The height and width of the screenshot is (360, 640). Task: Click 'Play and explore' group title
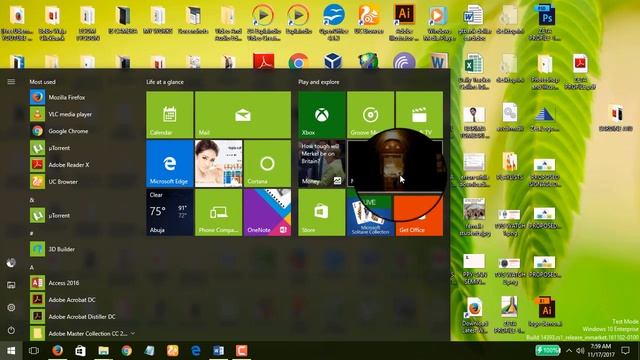coord(319,82)
